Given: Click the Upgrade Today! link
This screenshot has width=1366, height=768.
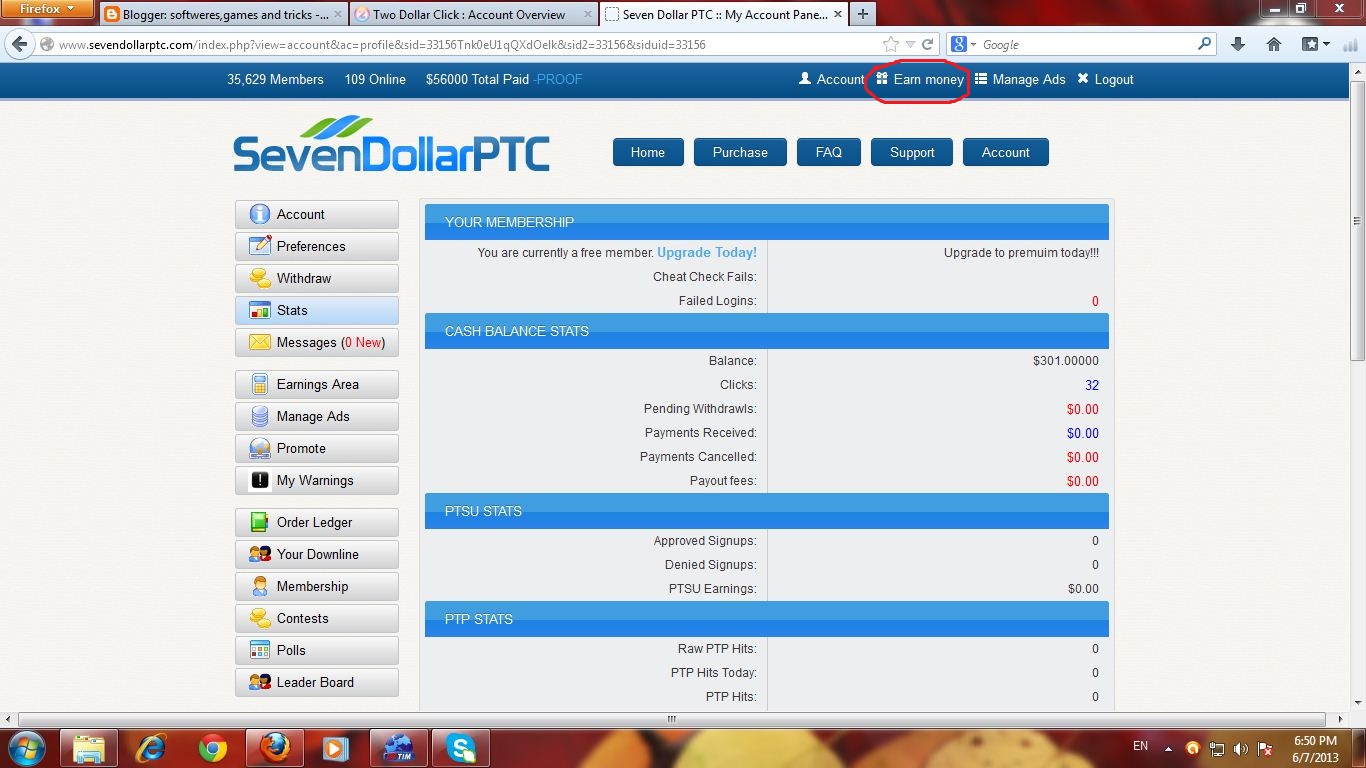Looking at the screenshot, I should click(707, 252).
